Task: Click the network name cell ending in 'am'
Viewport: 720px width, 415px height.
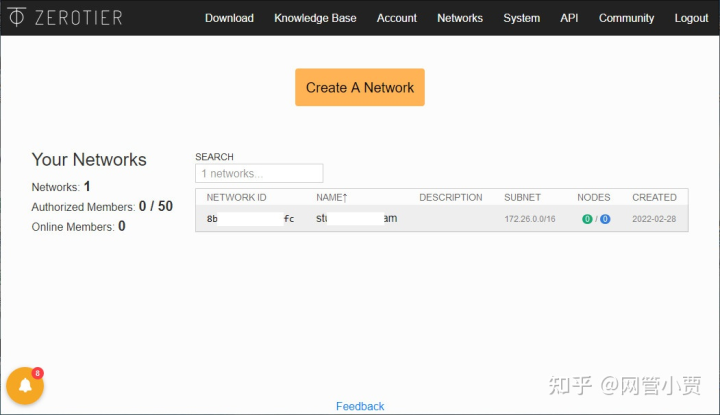Action: [x=356, y=219]
